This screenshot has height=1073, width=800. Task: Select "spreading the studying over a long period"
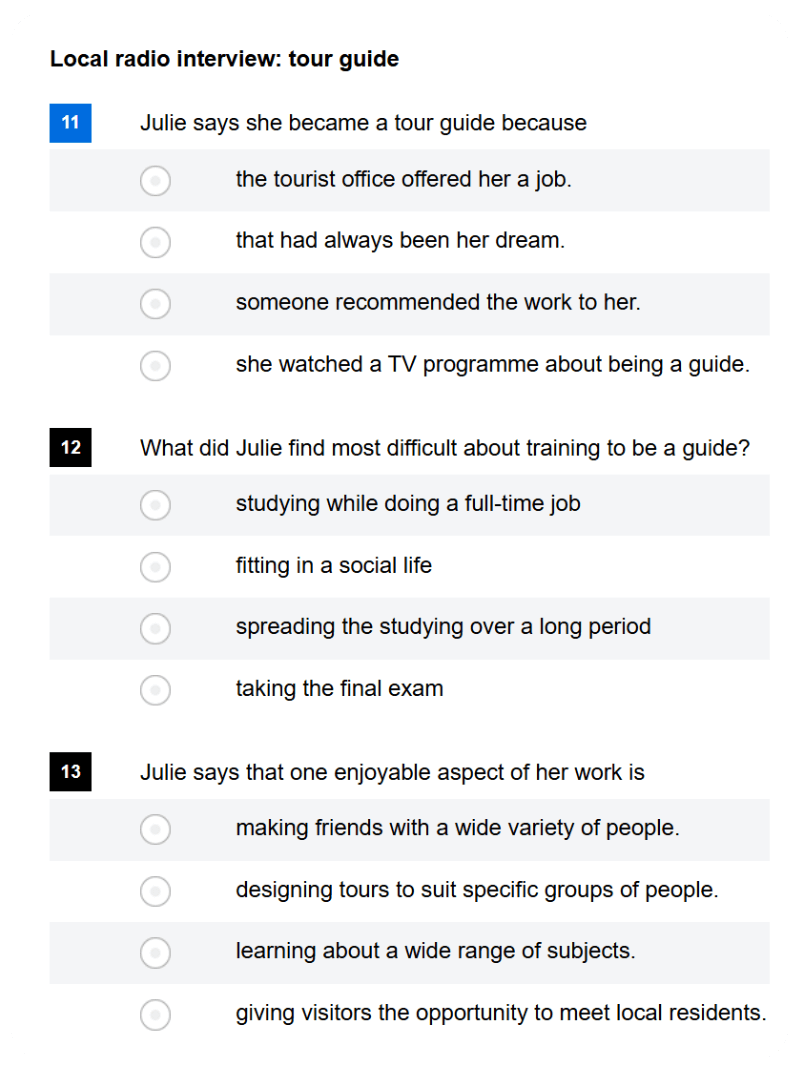tap(155, 629)
